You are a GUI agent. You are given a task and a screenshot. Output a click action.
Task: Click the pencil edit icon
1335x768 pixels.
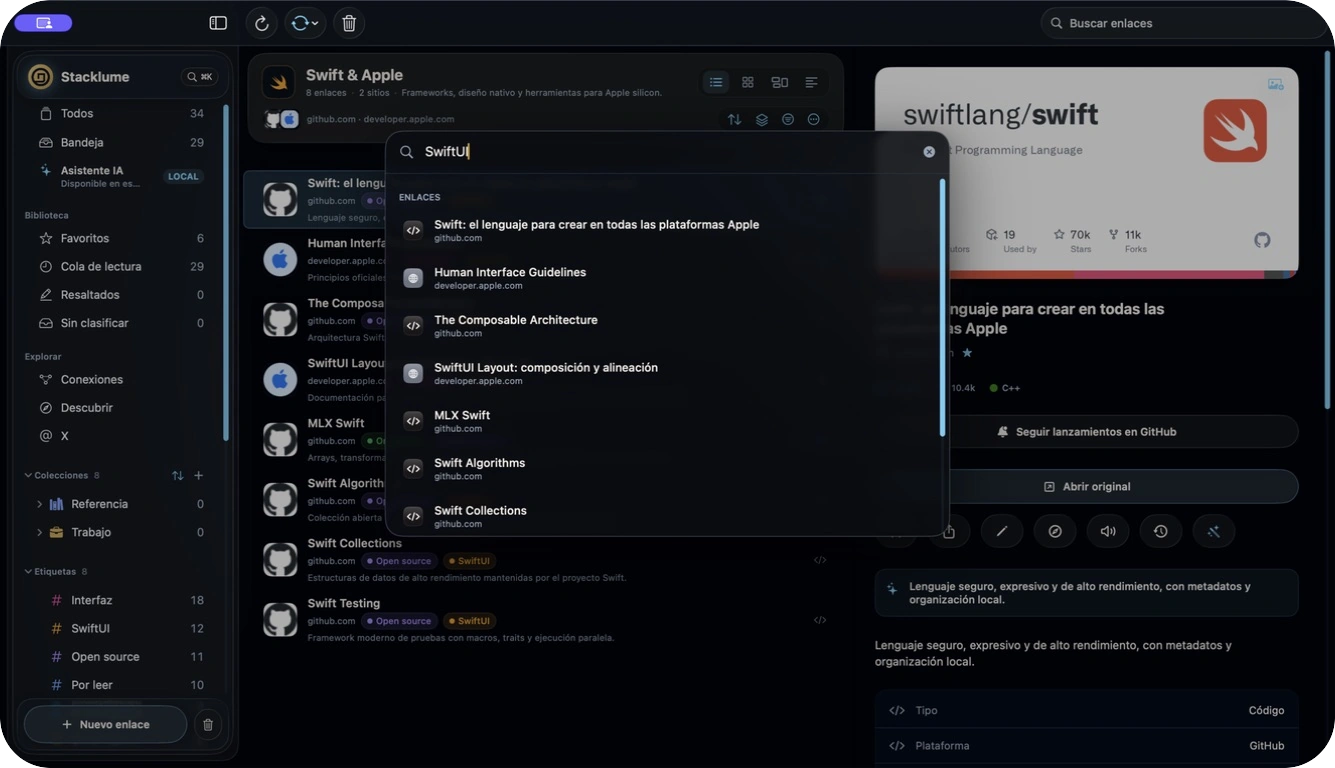[1002, 531]
